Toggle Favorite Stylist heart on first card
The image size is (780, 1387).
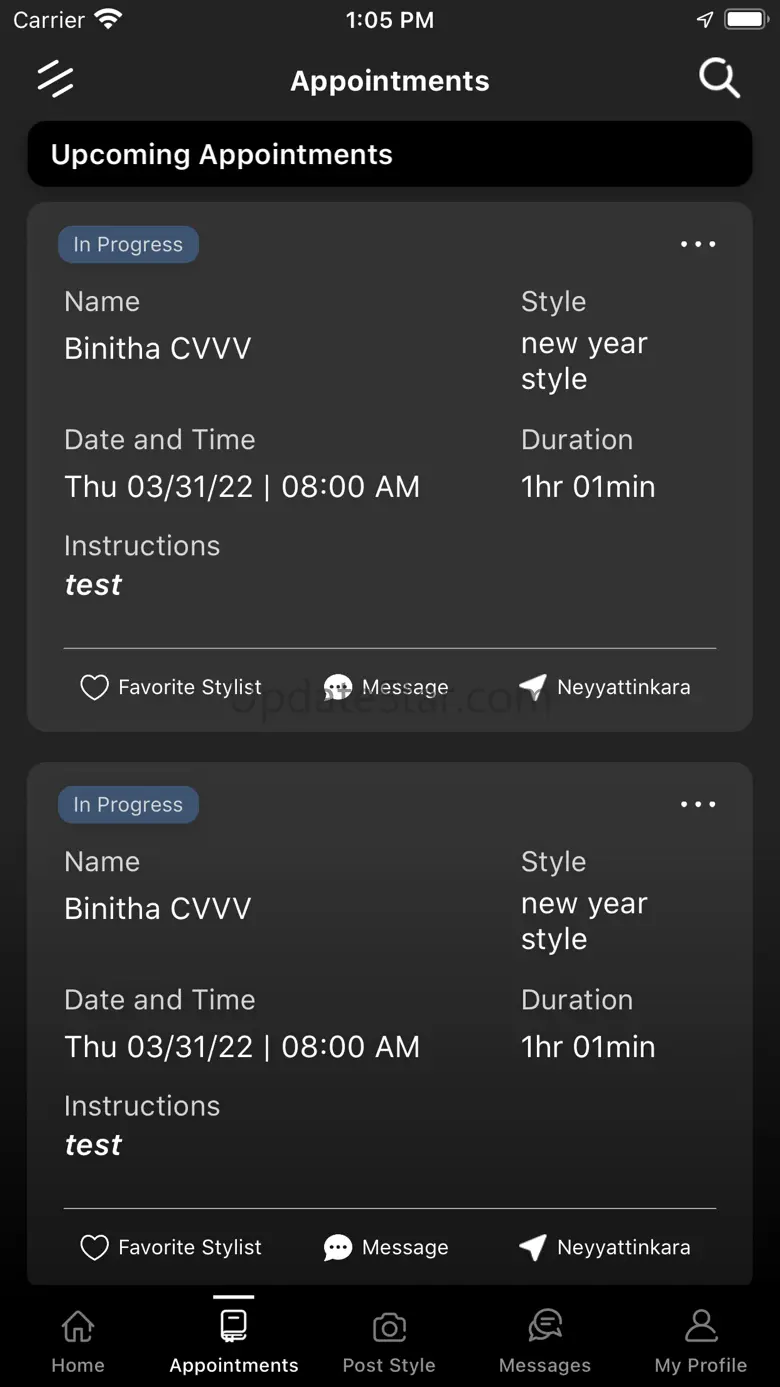pos(94,687)
